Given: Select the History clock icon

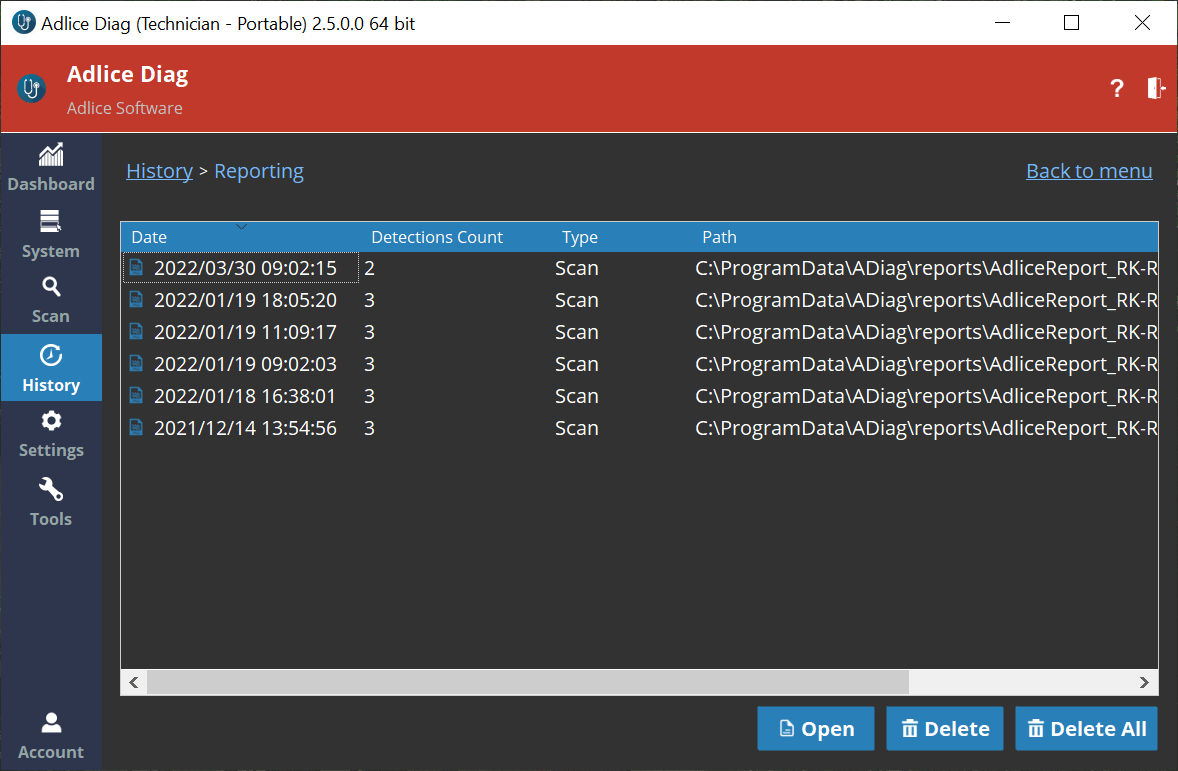Looking at the screenshot, I should coord(51,356).
